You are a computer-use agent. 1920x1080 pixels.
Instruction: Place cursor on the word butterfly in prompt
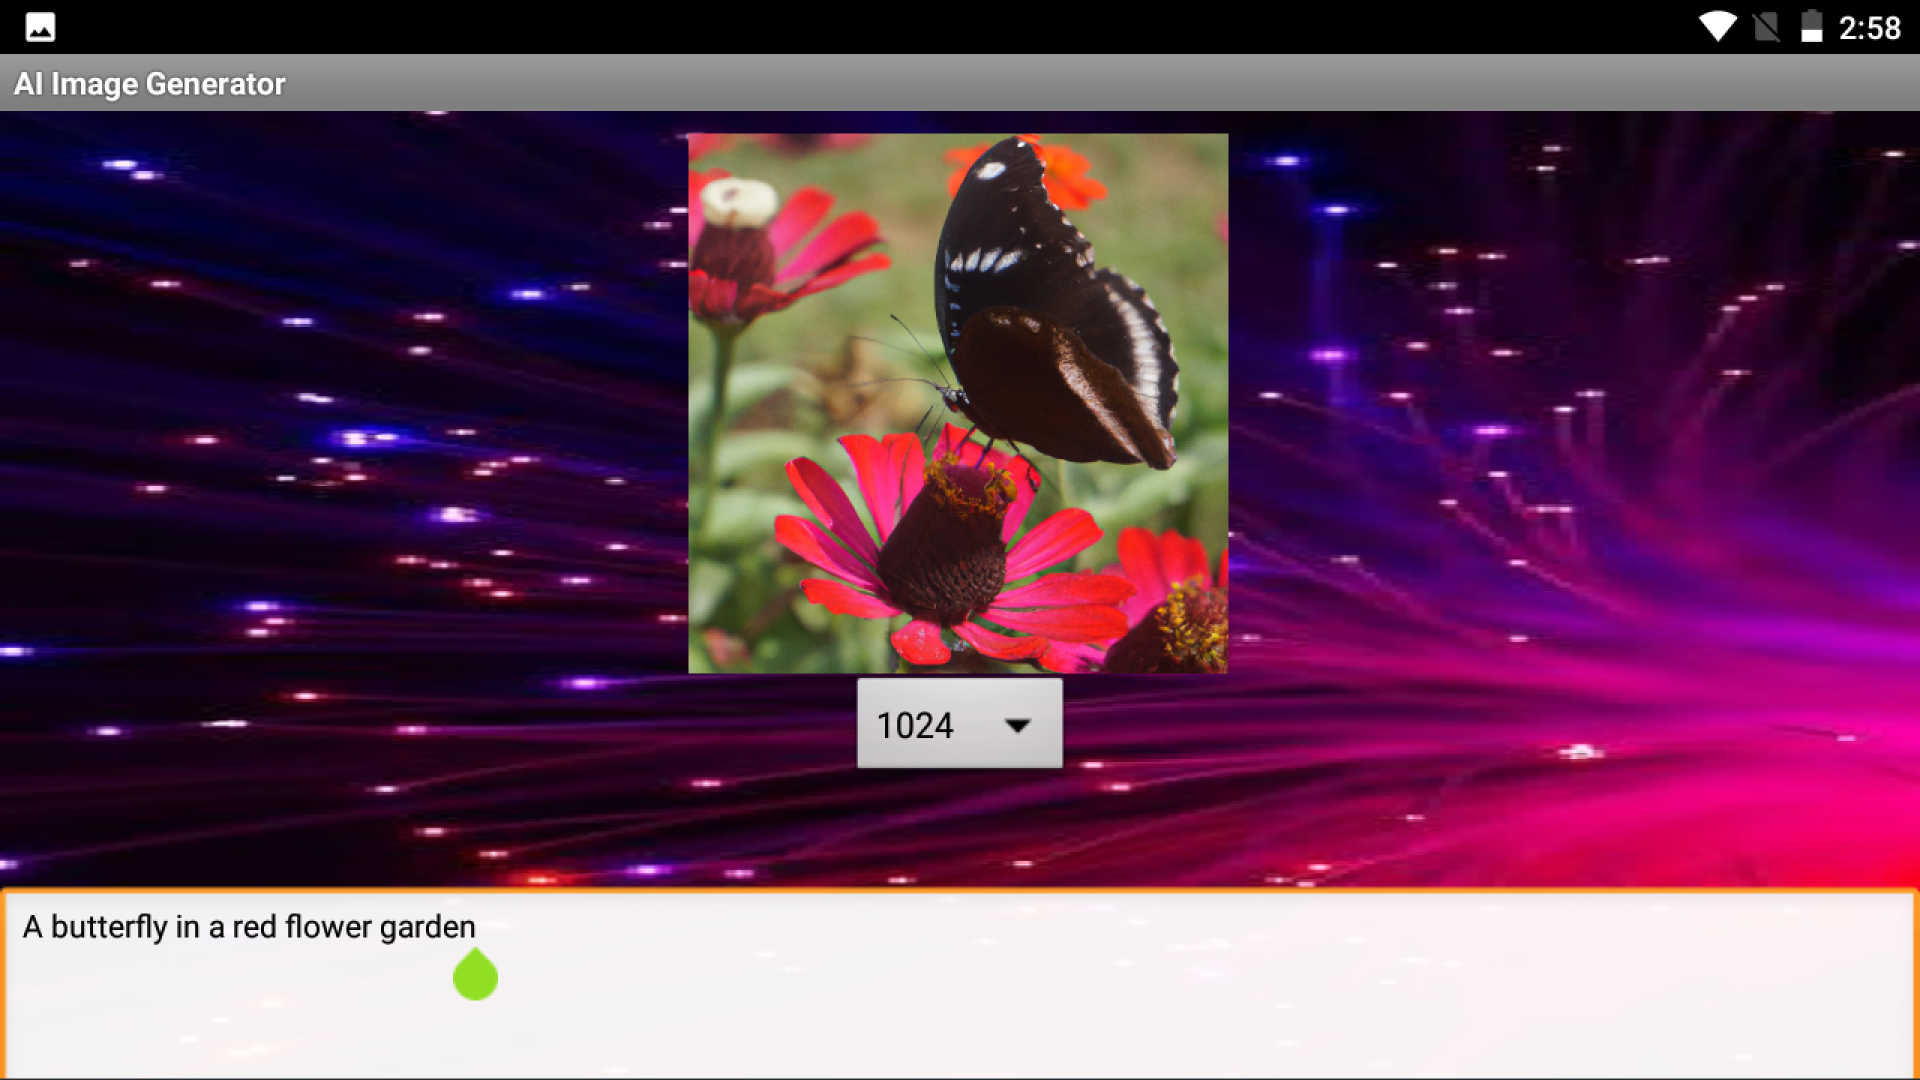pyautogui.click(x=109, y=927)
